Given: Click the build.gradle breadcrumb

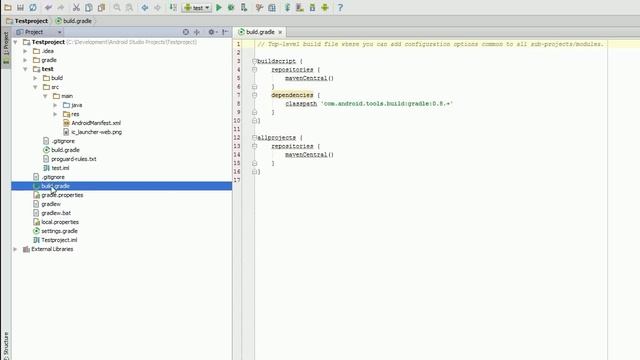Looking at the screenshot, I should coord(73,21).
